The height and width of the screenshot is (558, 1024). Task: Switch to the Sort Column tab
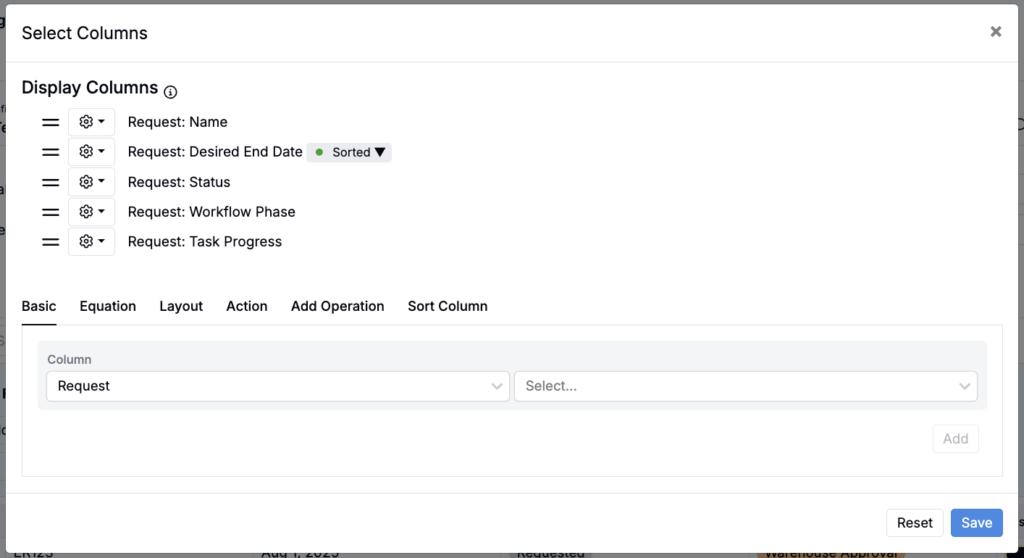pos(447,306)
